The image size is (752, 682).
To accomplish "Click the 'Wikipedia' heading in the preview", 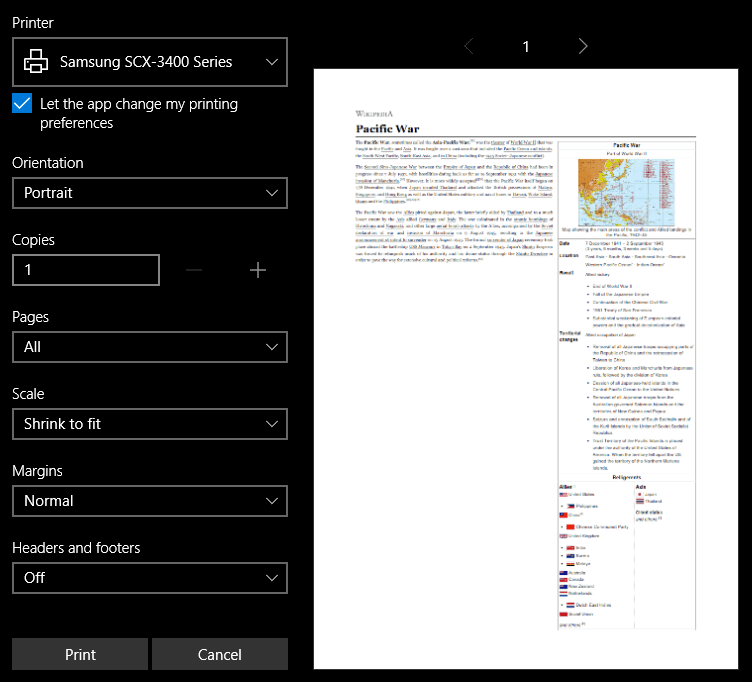I will pyautogui.click(x=374, y=114).
